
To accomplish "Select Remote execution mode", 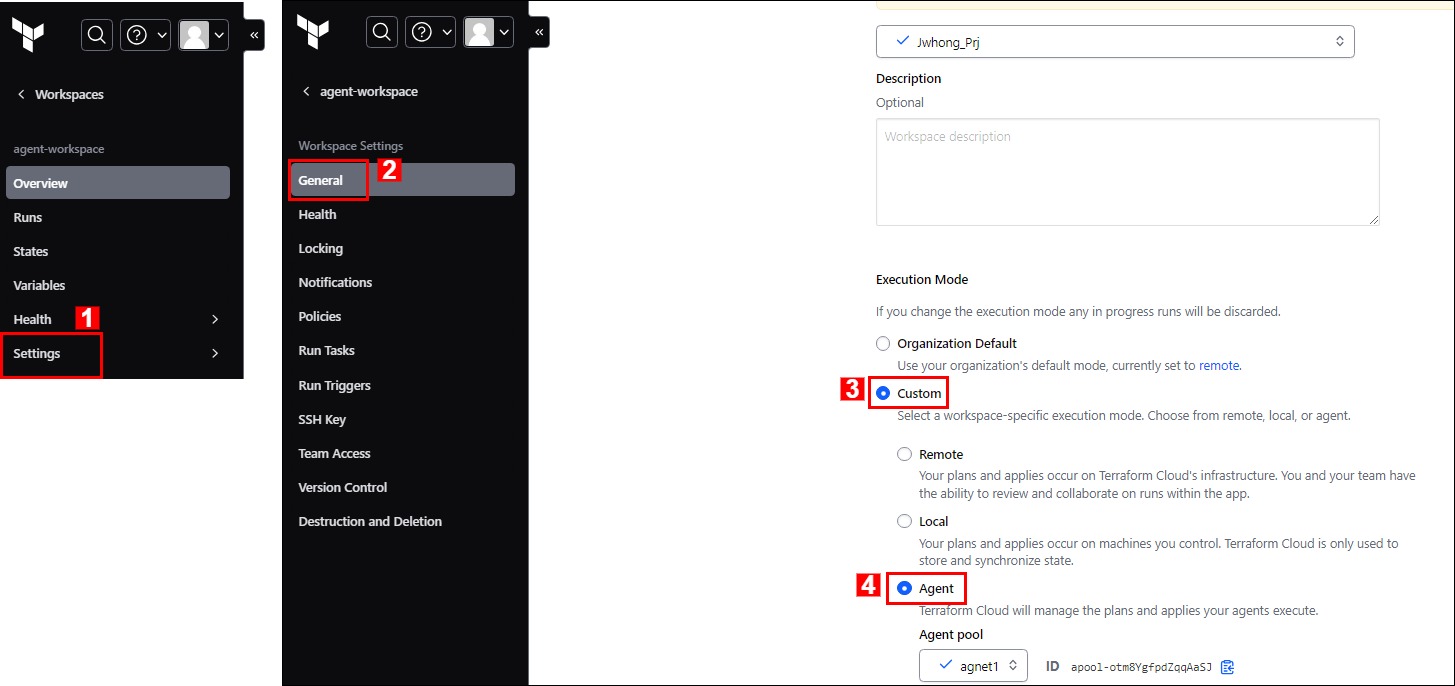I will point(905,454).
